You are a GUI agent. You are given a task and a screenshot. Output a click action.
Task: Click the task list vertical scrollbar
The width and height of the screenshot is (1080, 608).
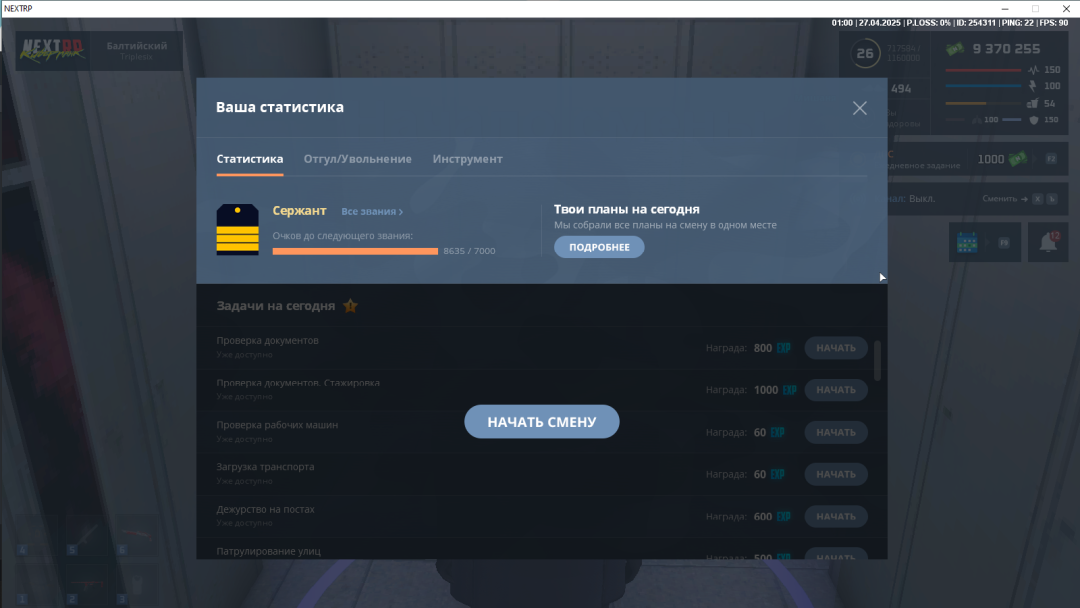coord(878,360)
